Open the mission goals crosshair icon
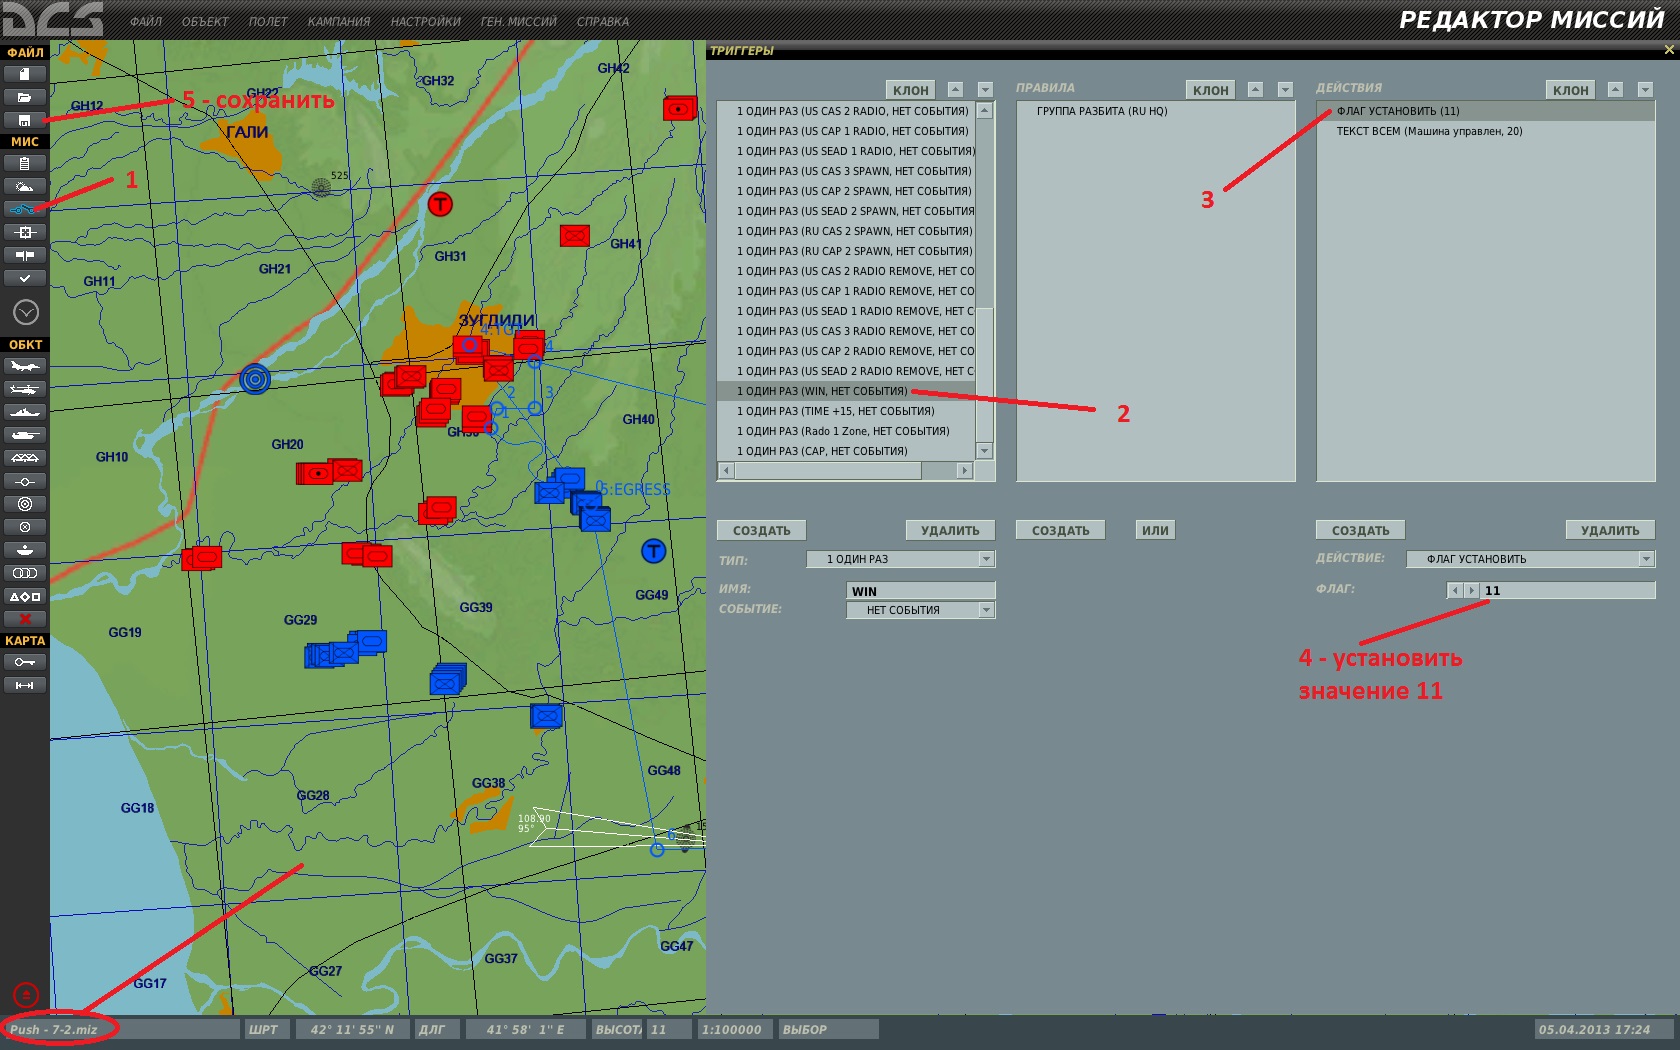This screenshot has height=1050, width=1680. point(25,232)
